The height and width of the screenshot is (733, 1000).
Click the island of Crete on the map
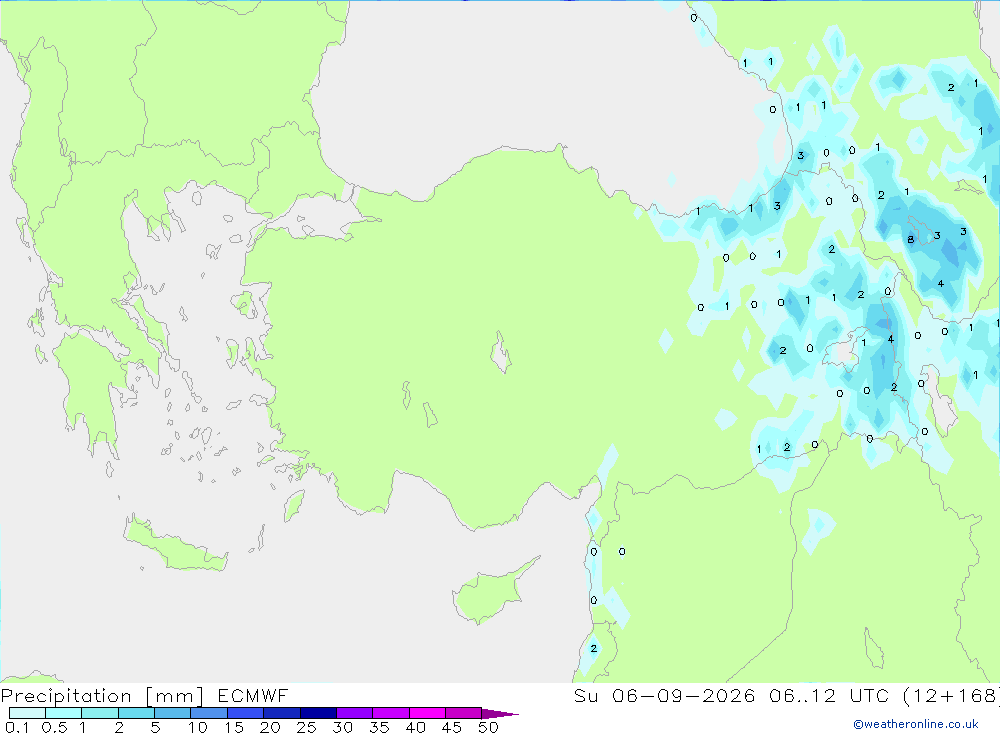[173, 543]
